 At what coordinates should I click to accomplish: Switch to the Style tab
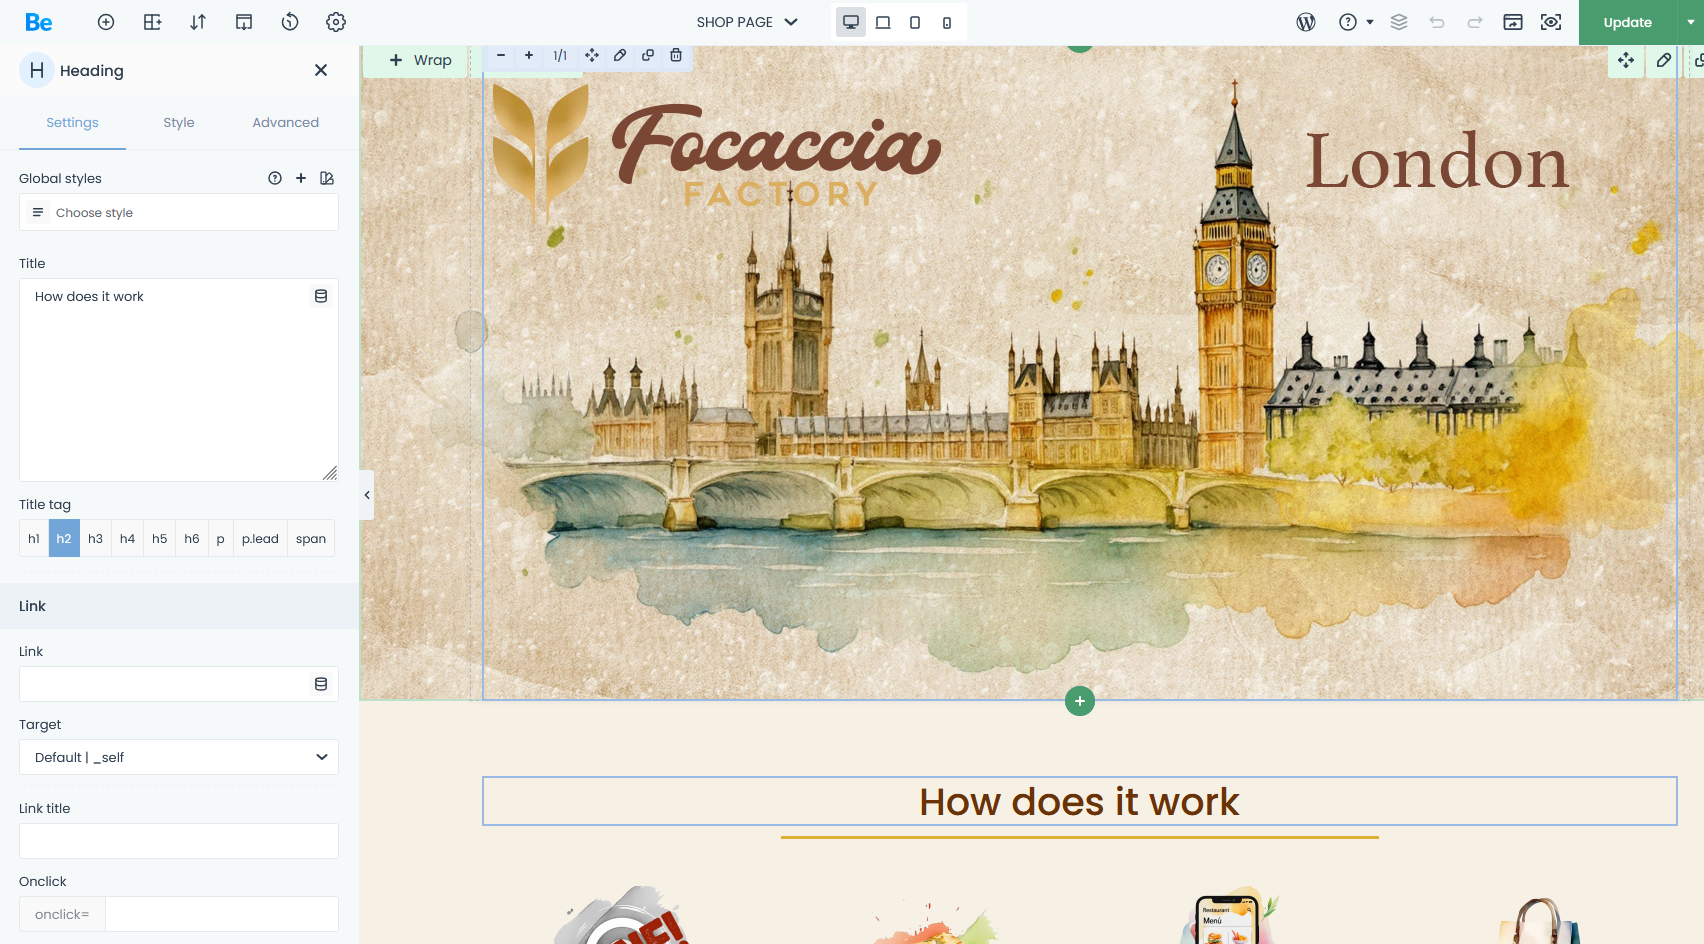tap(179, 123)
